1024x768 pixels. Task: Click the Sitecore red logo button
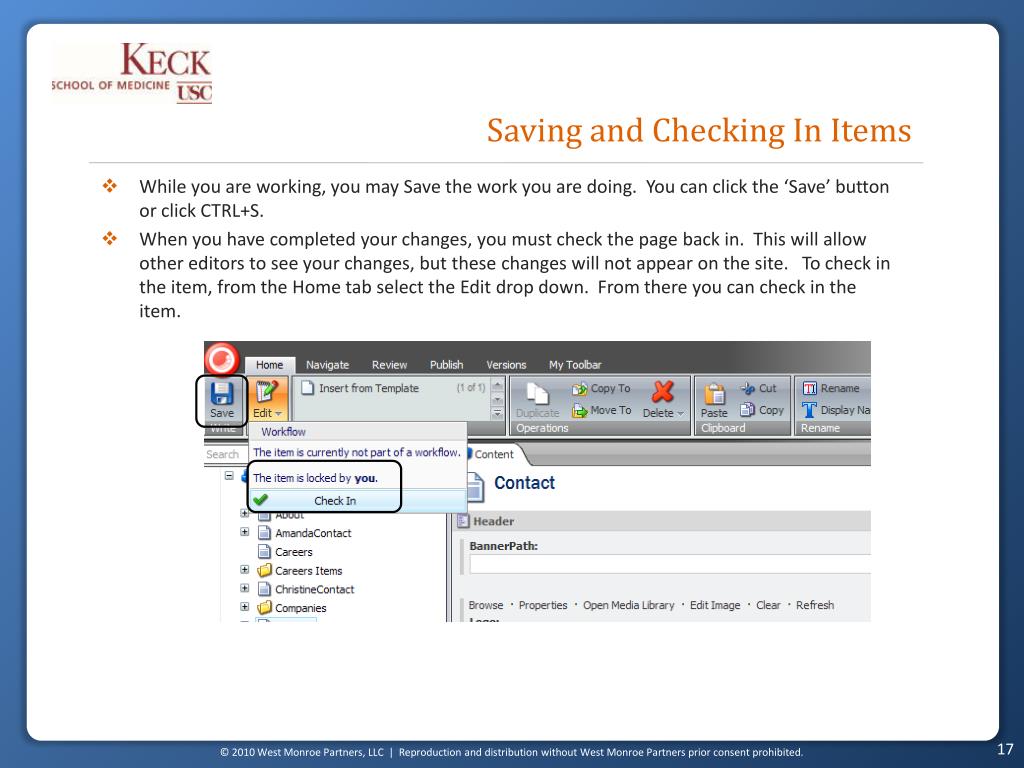click(222, 359)
